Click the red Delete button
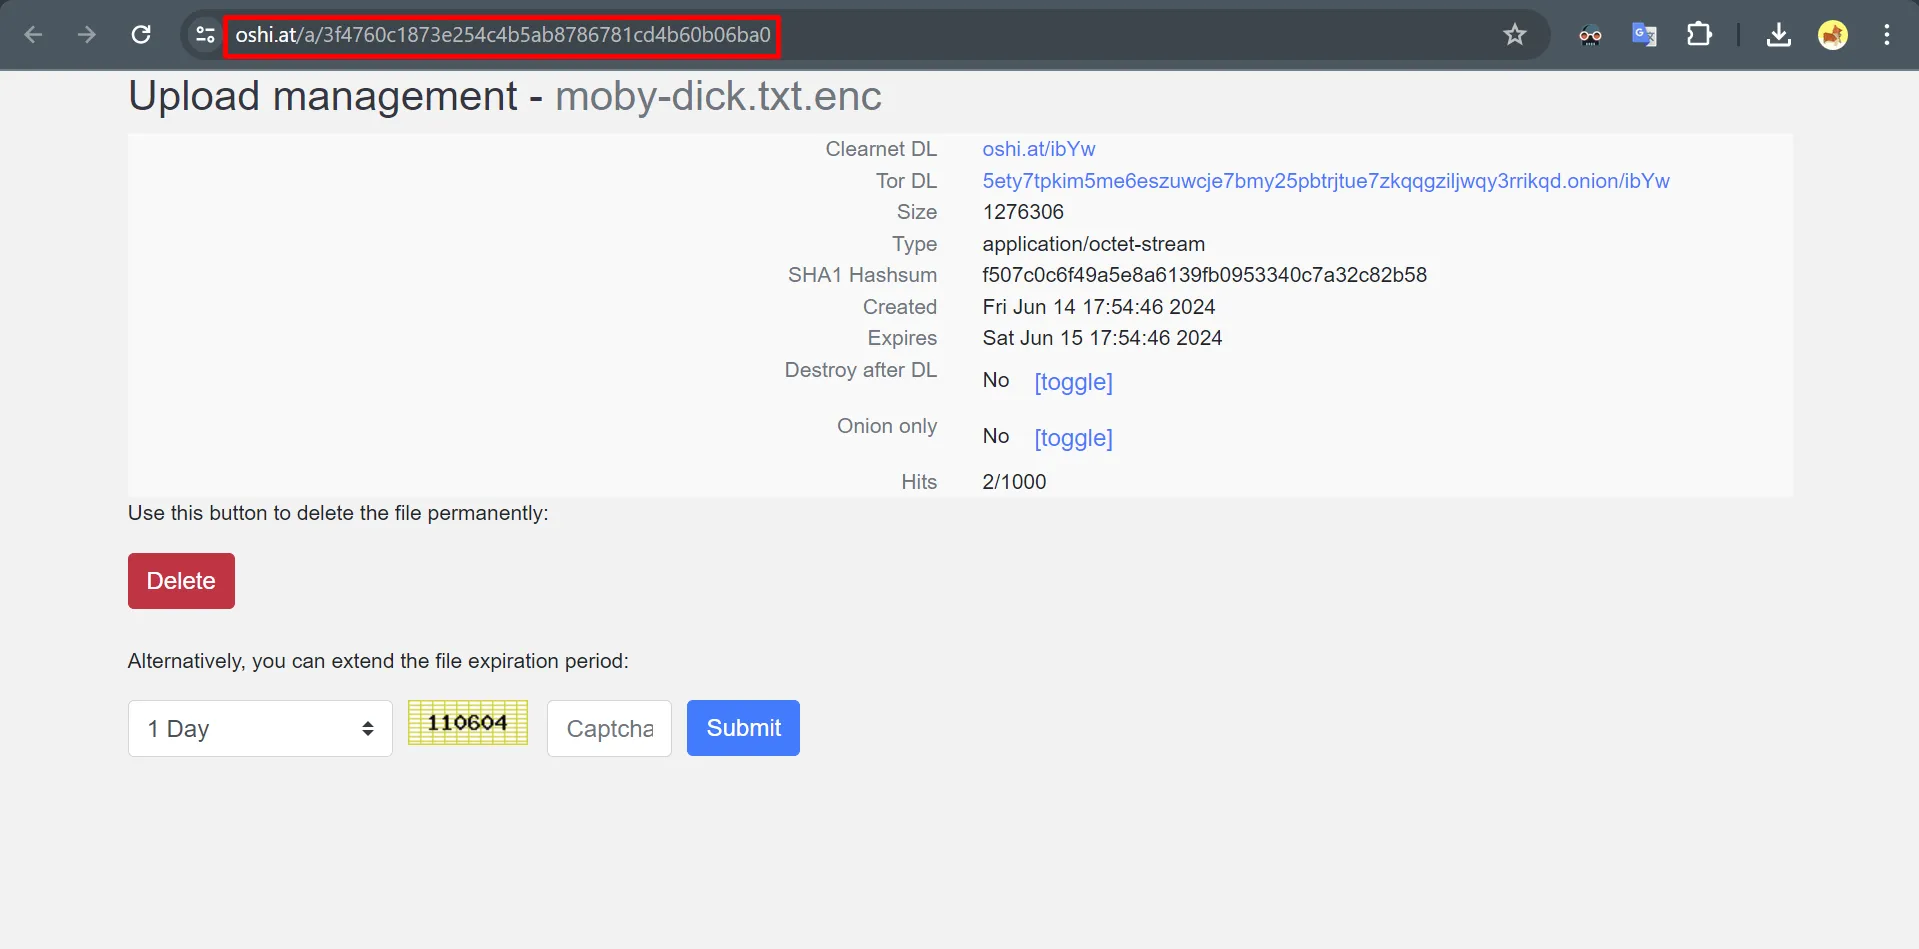The width and height of the screenshot is (1919, 949). point(181,581)
